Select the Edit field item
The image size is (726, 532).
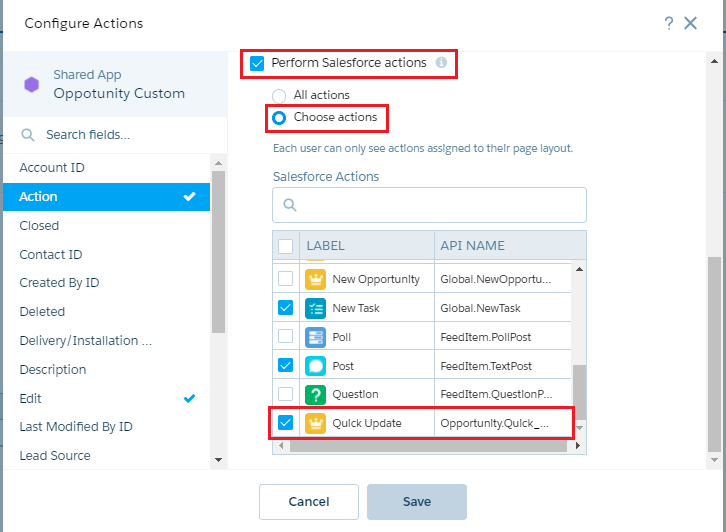pos(106,398)
